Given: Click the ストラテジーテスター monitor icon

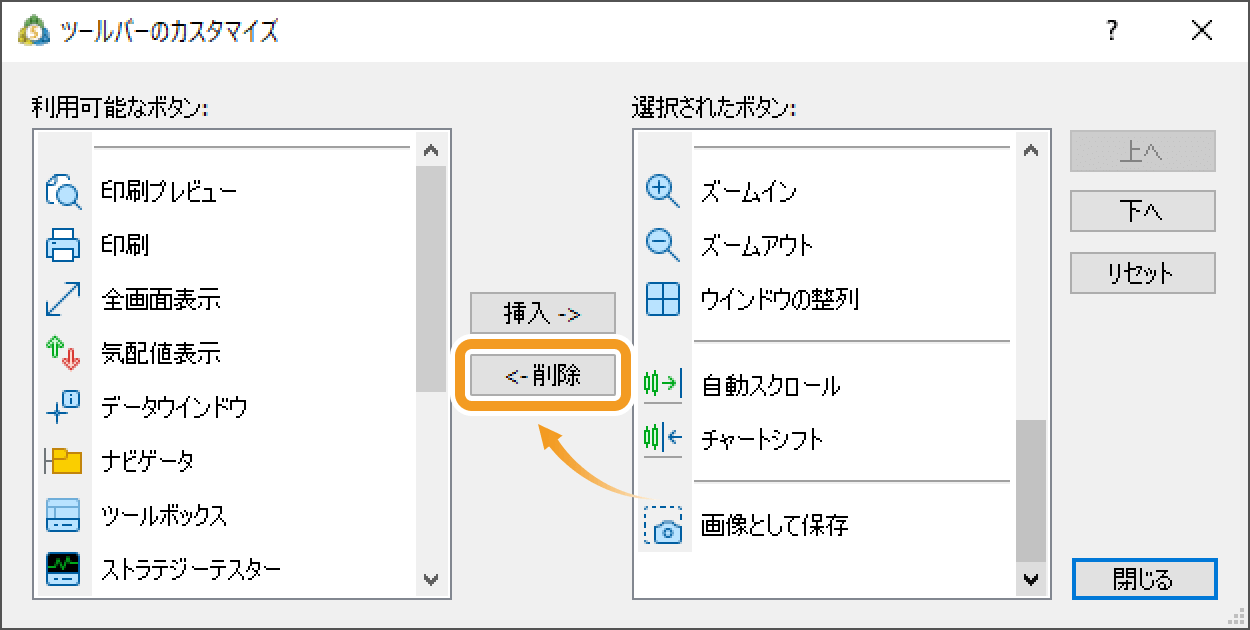Looking at the screenshot, I should (63, 569).
